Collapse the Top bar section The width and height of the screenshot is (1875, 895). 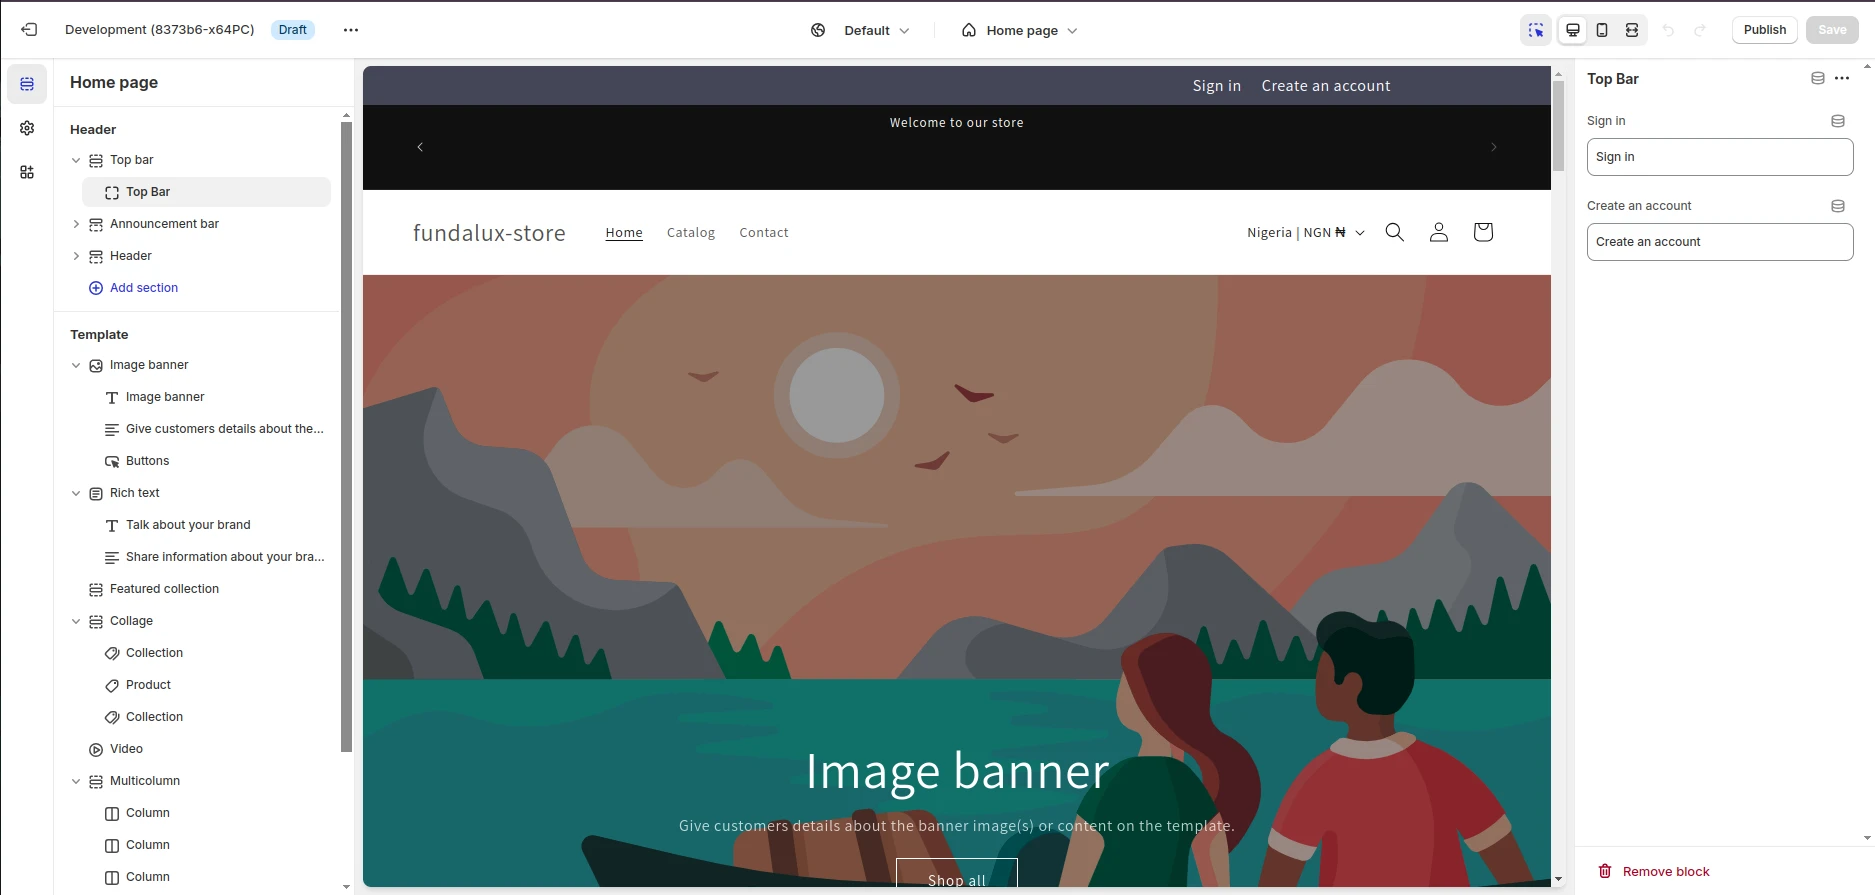(x=76, y=160)
